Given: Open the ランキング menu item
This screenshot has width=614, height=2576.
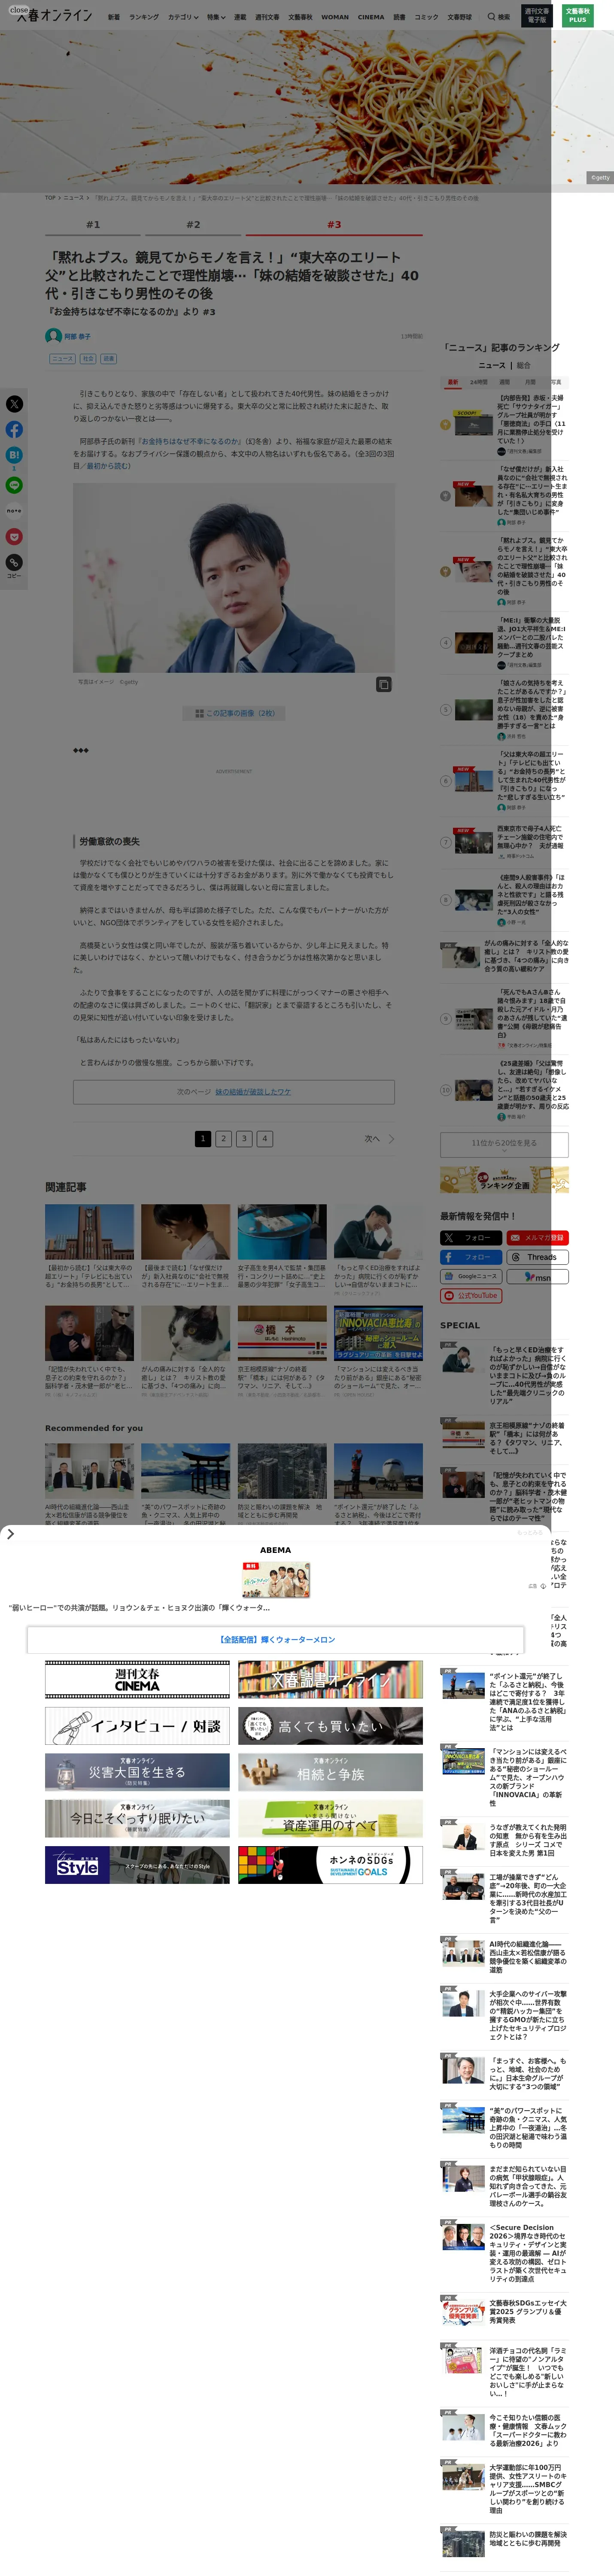Looking at the screenshot, I should pos(144,17).
